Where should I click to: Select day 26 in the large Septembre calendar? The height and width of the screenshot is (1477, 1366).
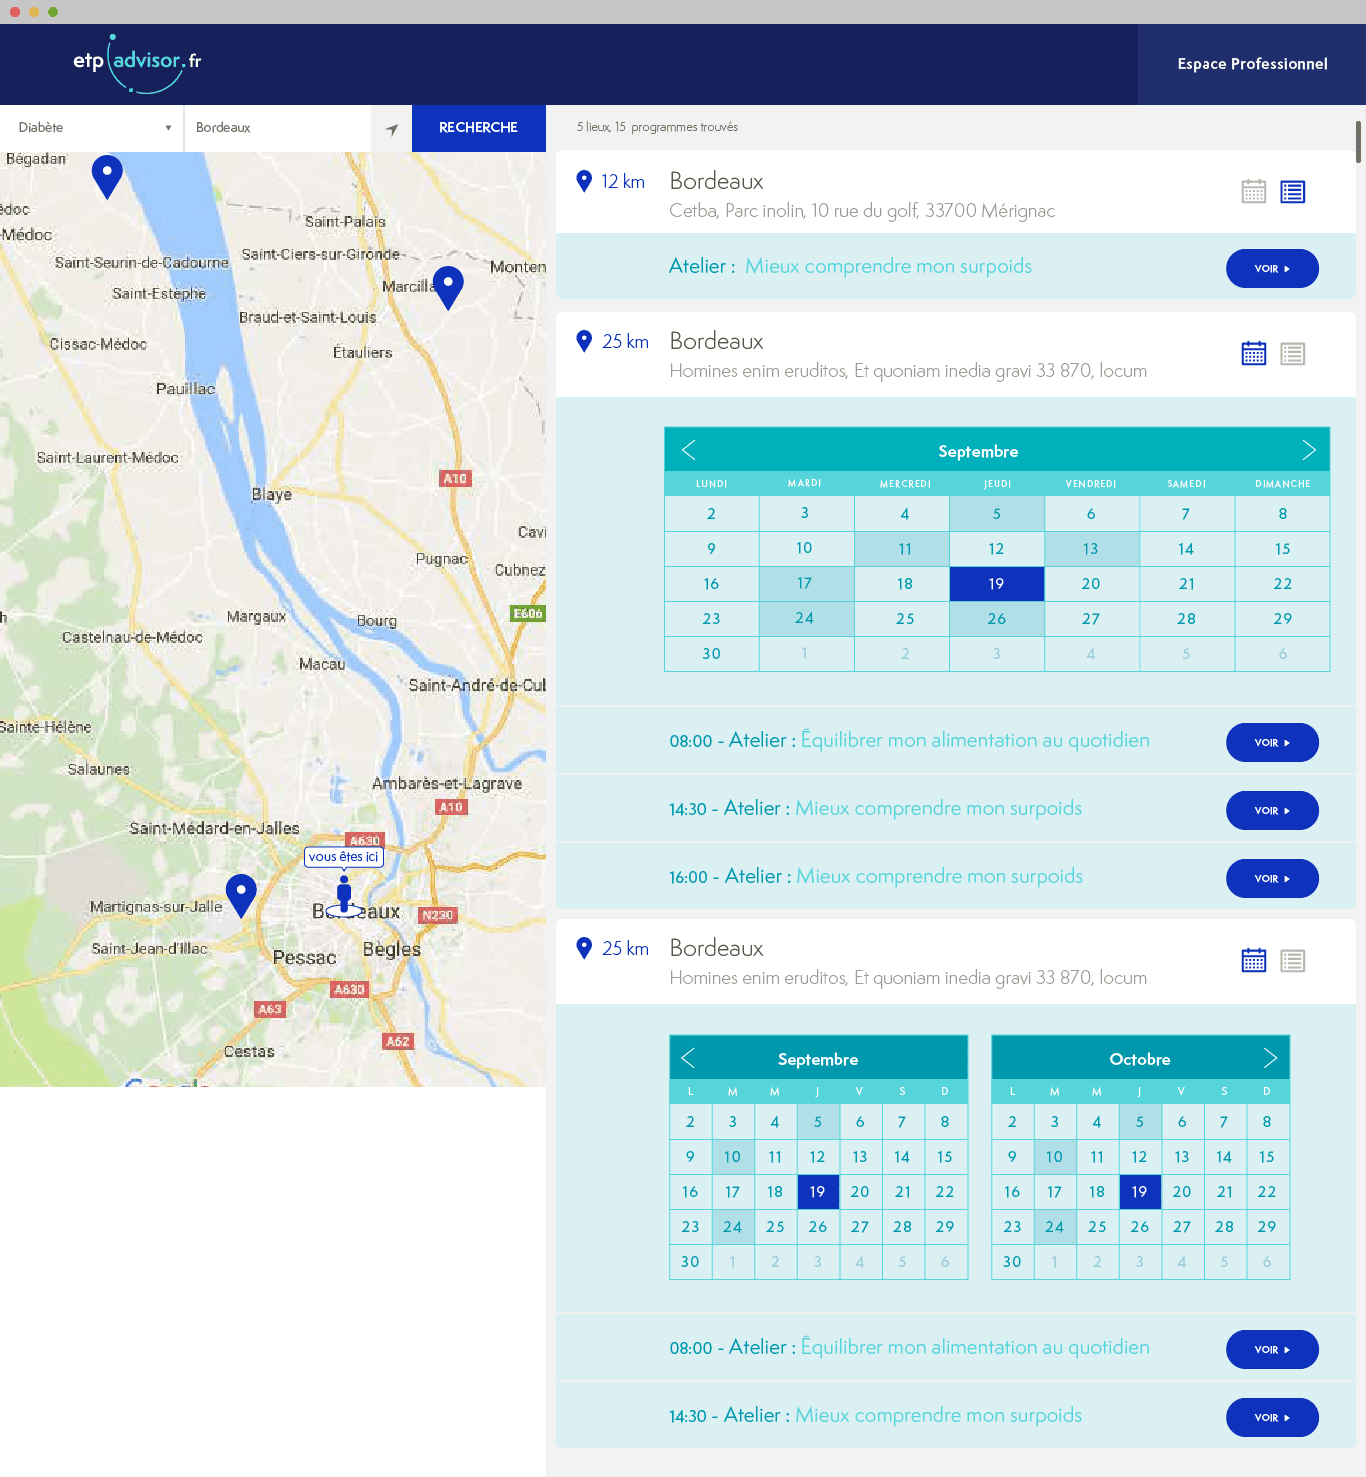(997, 619)
